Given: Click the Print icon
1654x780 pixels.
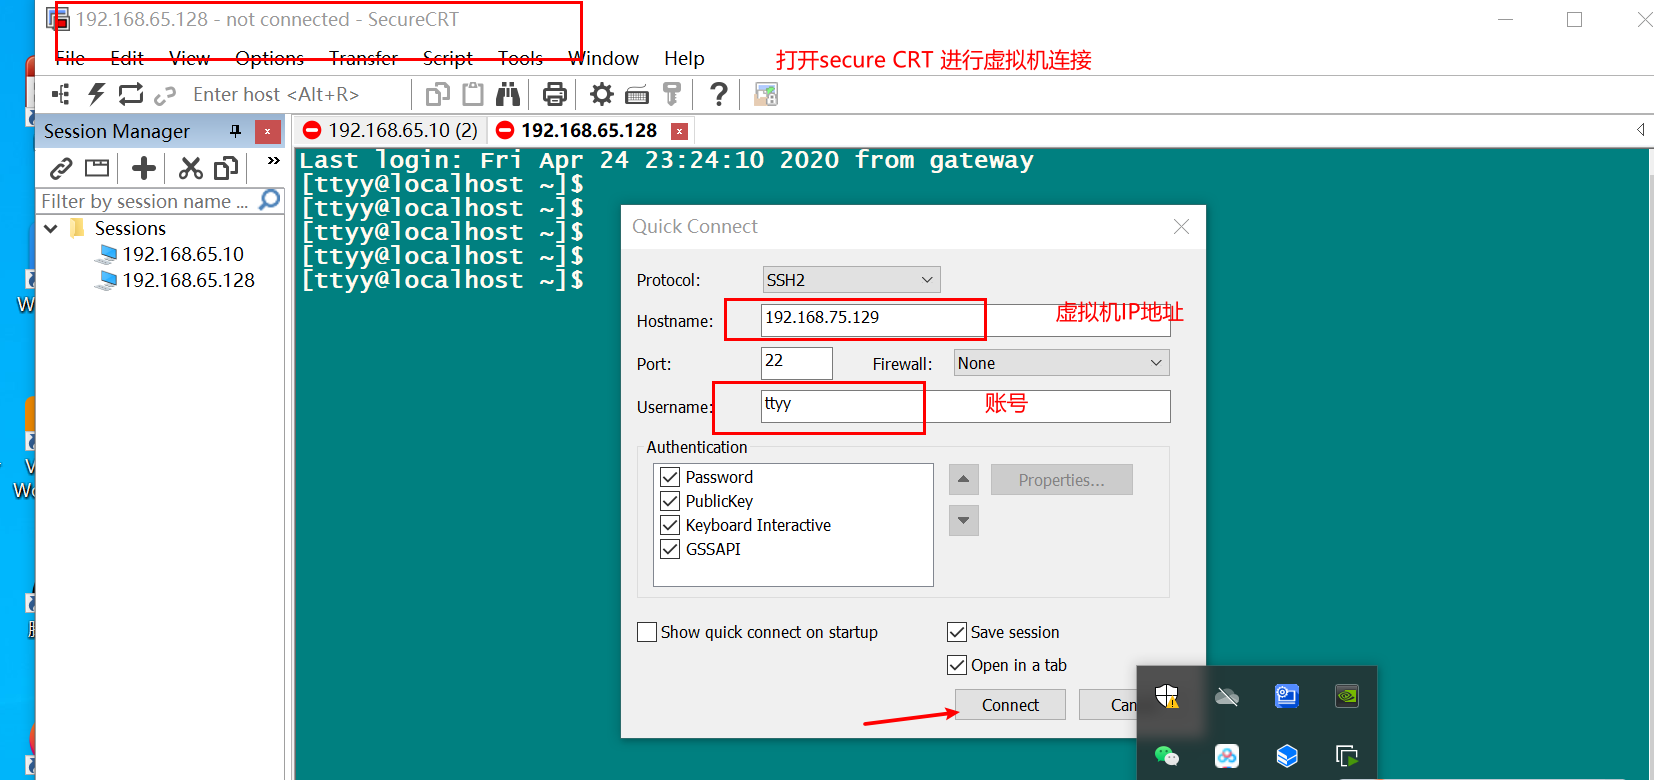Looking at the screenshot, I should click(x=554, y=94).
